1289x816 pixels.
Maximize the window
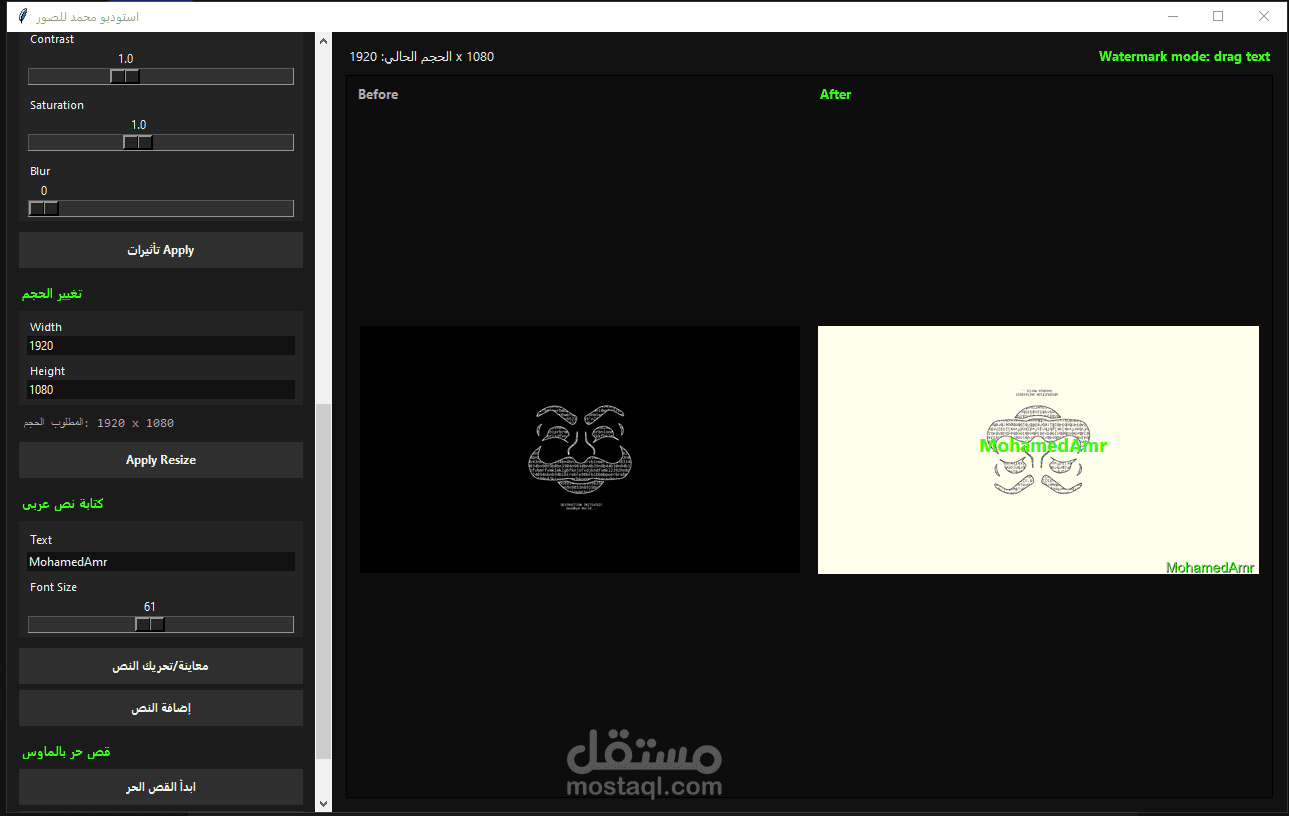tap(1218, 16)
